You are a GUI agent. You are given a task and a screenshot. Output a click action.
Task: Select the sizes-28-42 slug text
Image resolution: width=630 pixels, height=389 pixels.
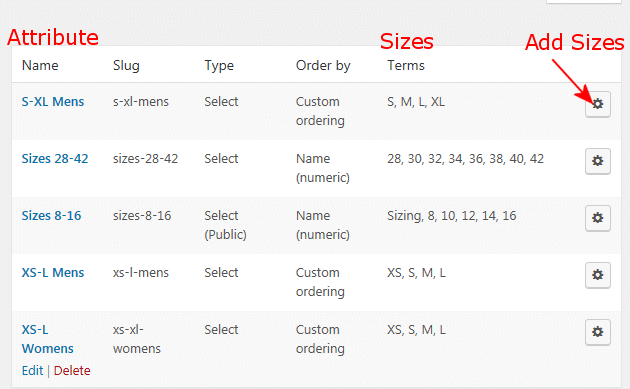[x=145, y=159]
